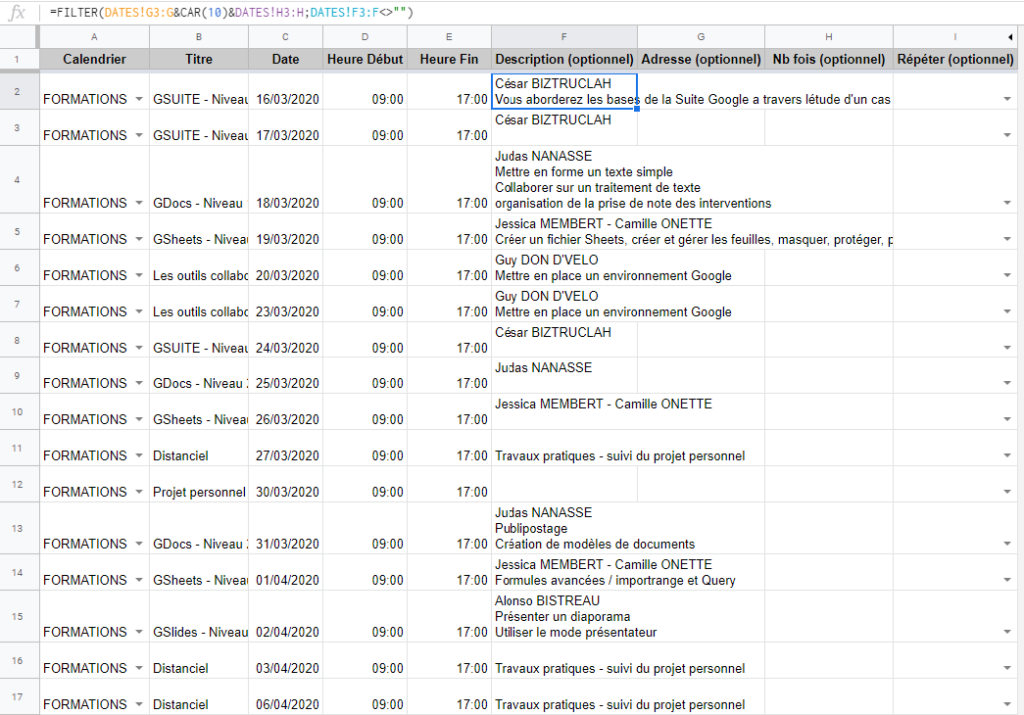Select row 4 via its row number
Viewport: 1024px width, 715px height.
click(x=18, y=180)
